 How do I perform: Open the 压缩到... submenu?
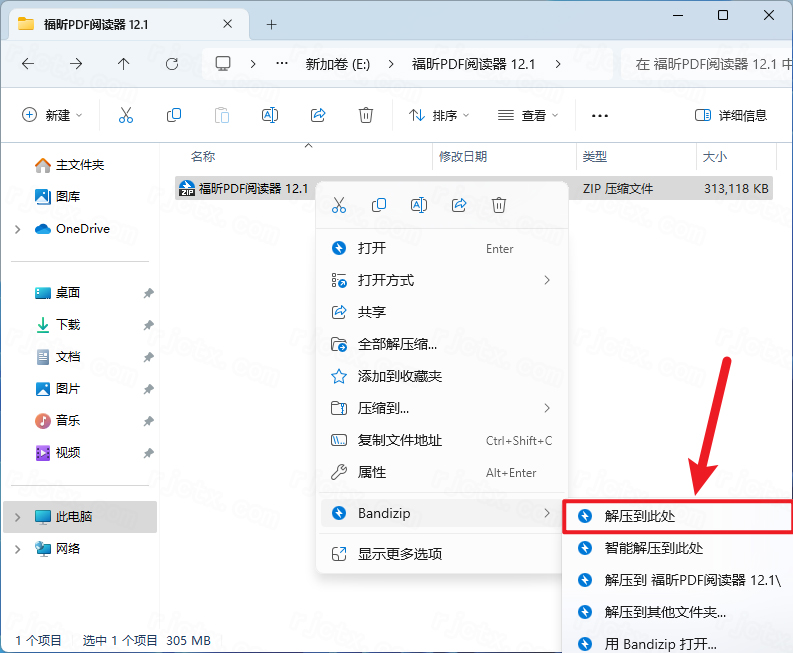[x=442, y=408]
